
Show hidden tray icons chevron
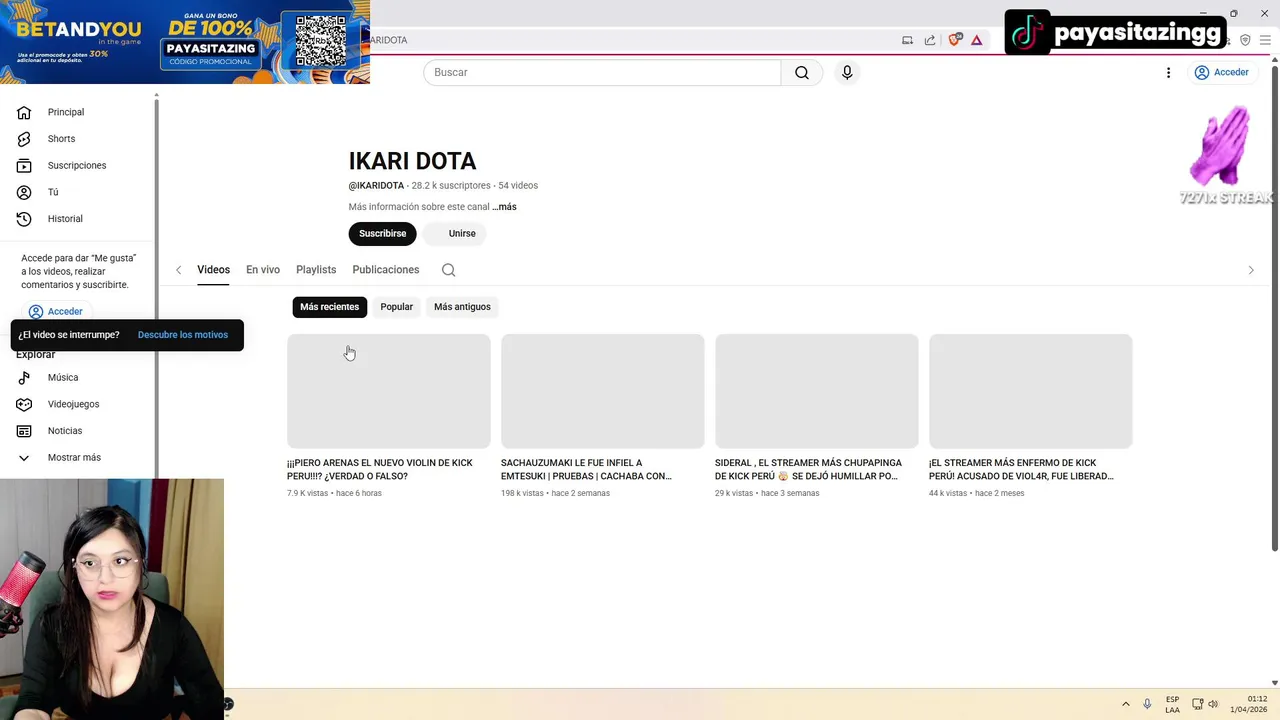pos(1126,704)
